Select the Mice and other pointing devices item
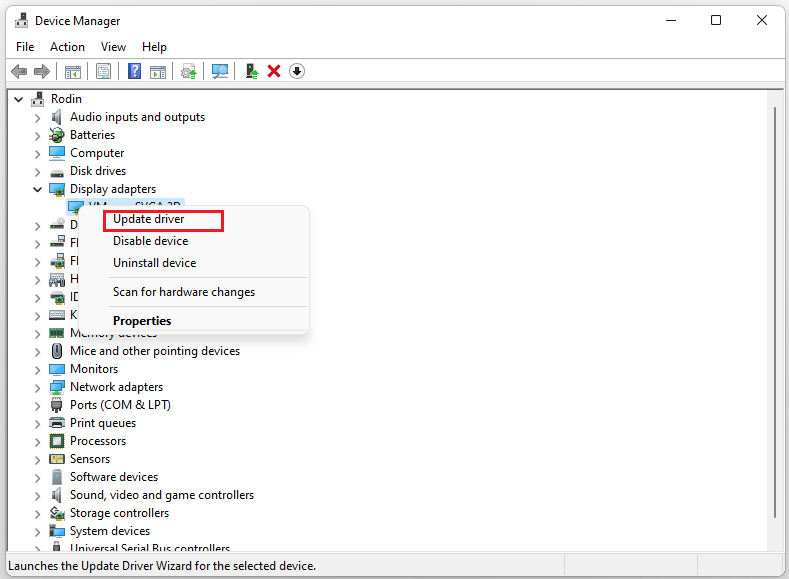This screenshot has height=579, width=789. (154, 351)
